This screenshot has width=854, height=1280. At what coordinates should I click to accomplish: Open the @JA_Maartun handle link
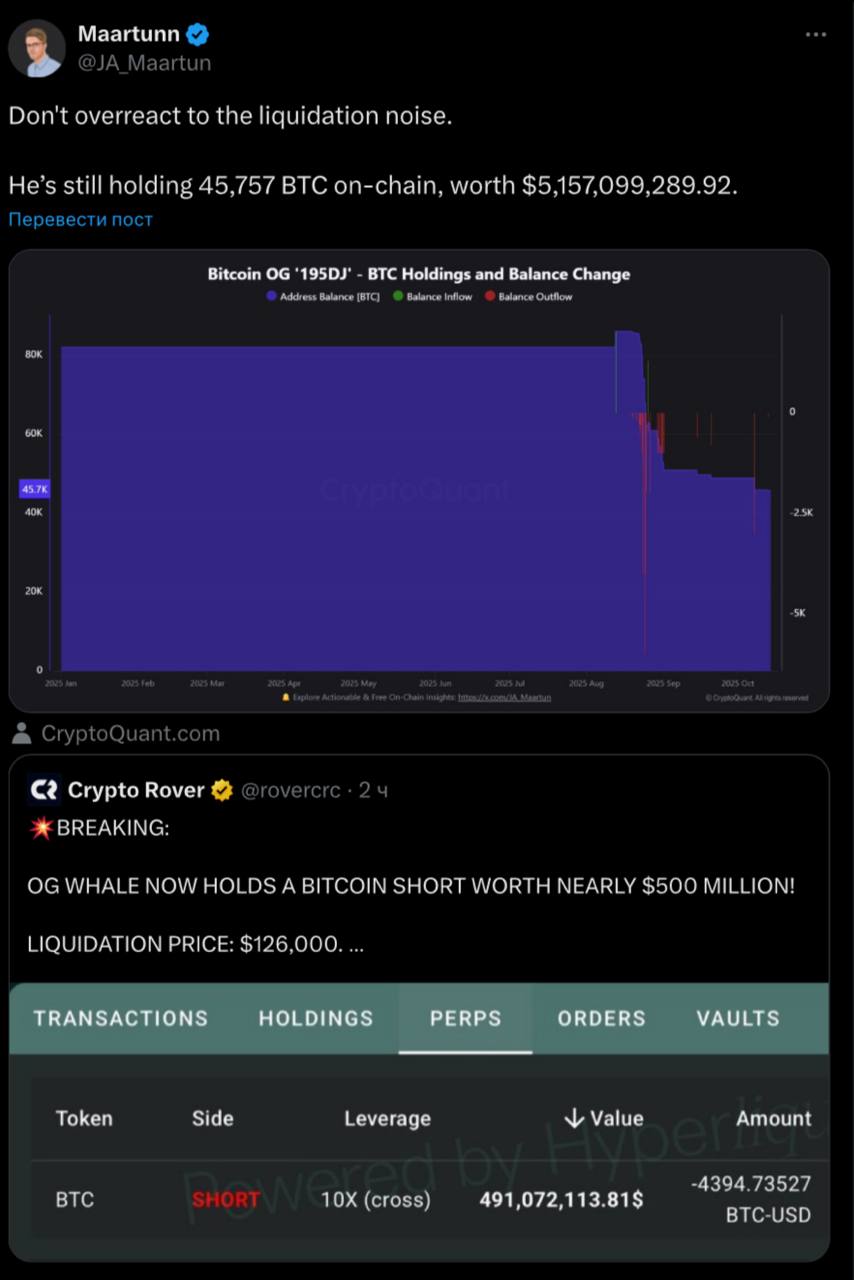click(x=144, y=63)
